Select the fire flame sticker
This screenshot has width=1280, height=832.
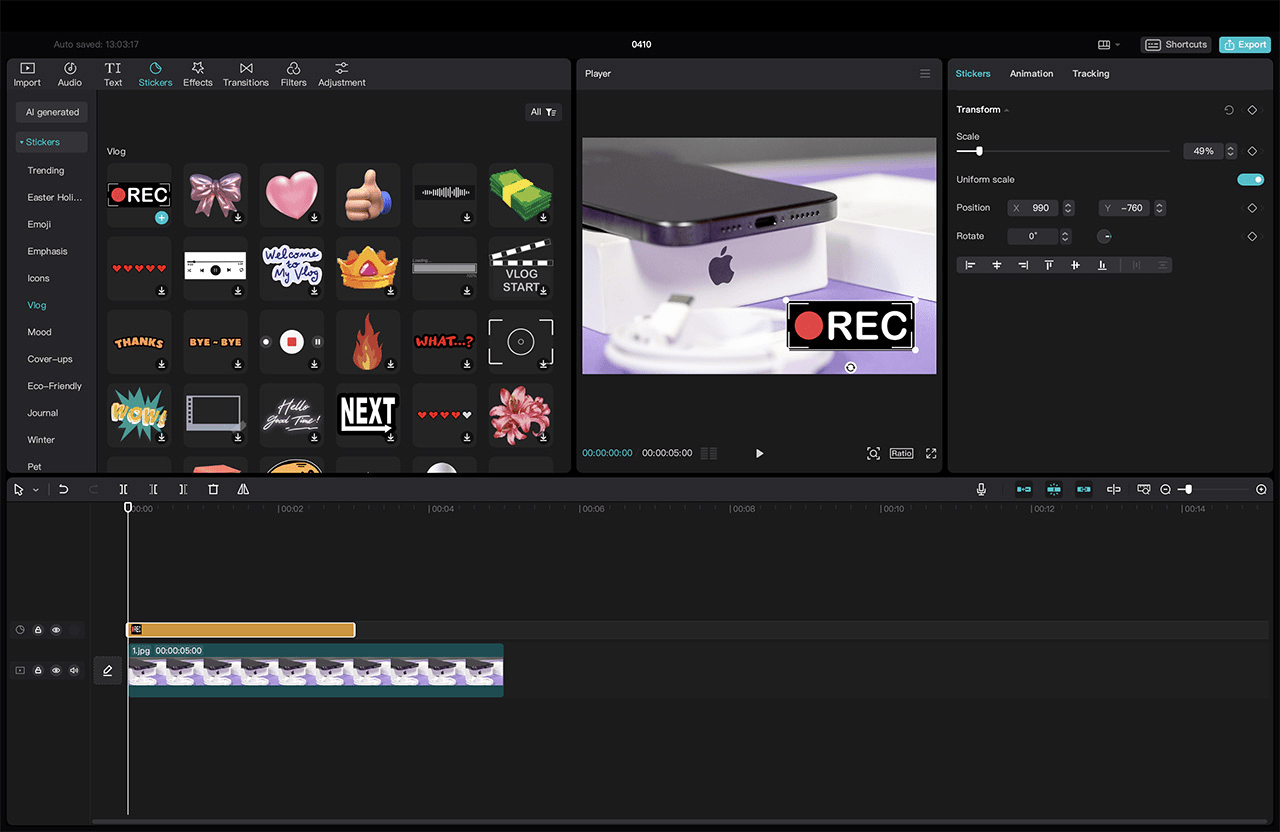(368, 341)
